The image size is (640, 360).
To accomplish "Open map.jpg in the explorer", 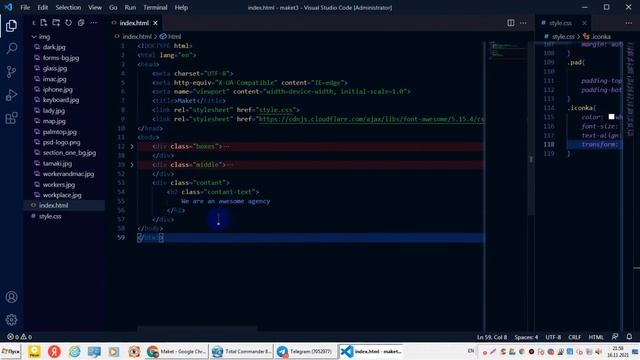I will point(54,121).
